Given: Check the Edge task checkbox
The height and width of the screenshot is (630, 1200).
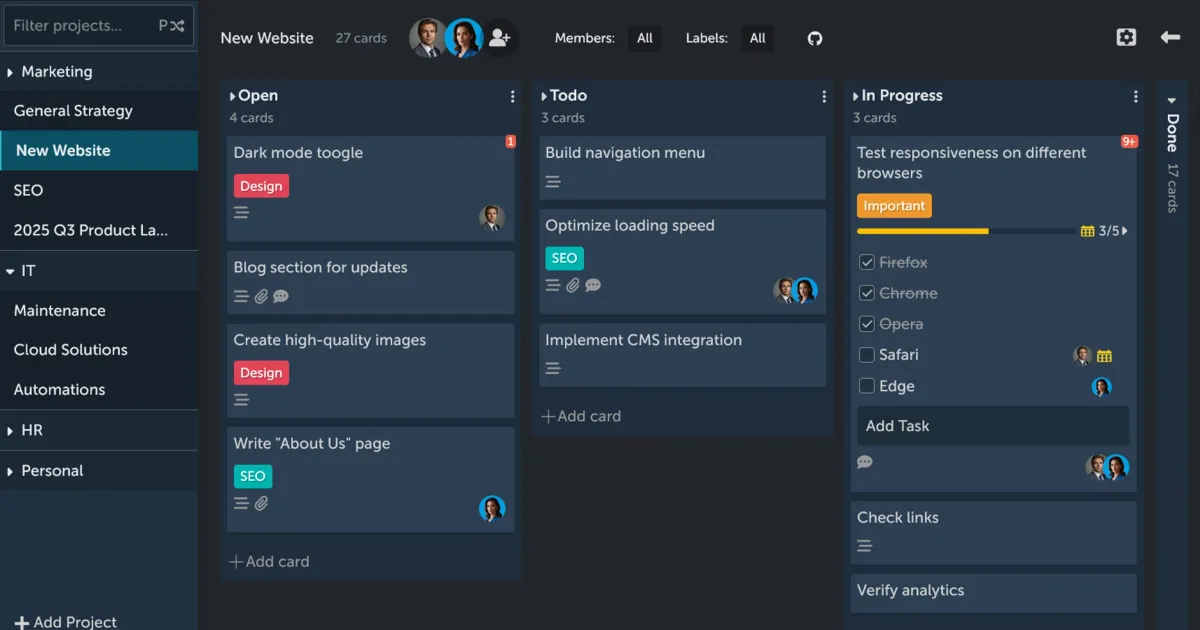Looking at the screenshot, I should pos(867,386).
